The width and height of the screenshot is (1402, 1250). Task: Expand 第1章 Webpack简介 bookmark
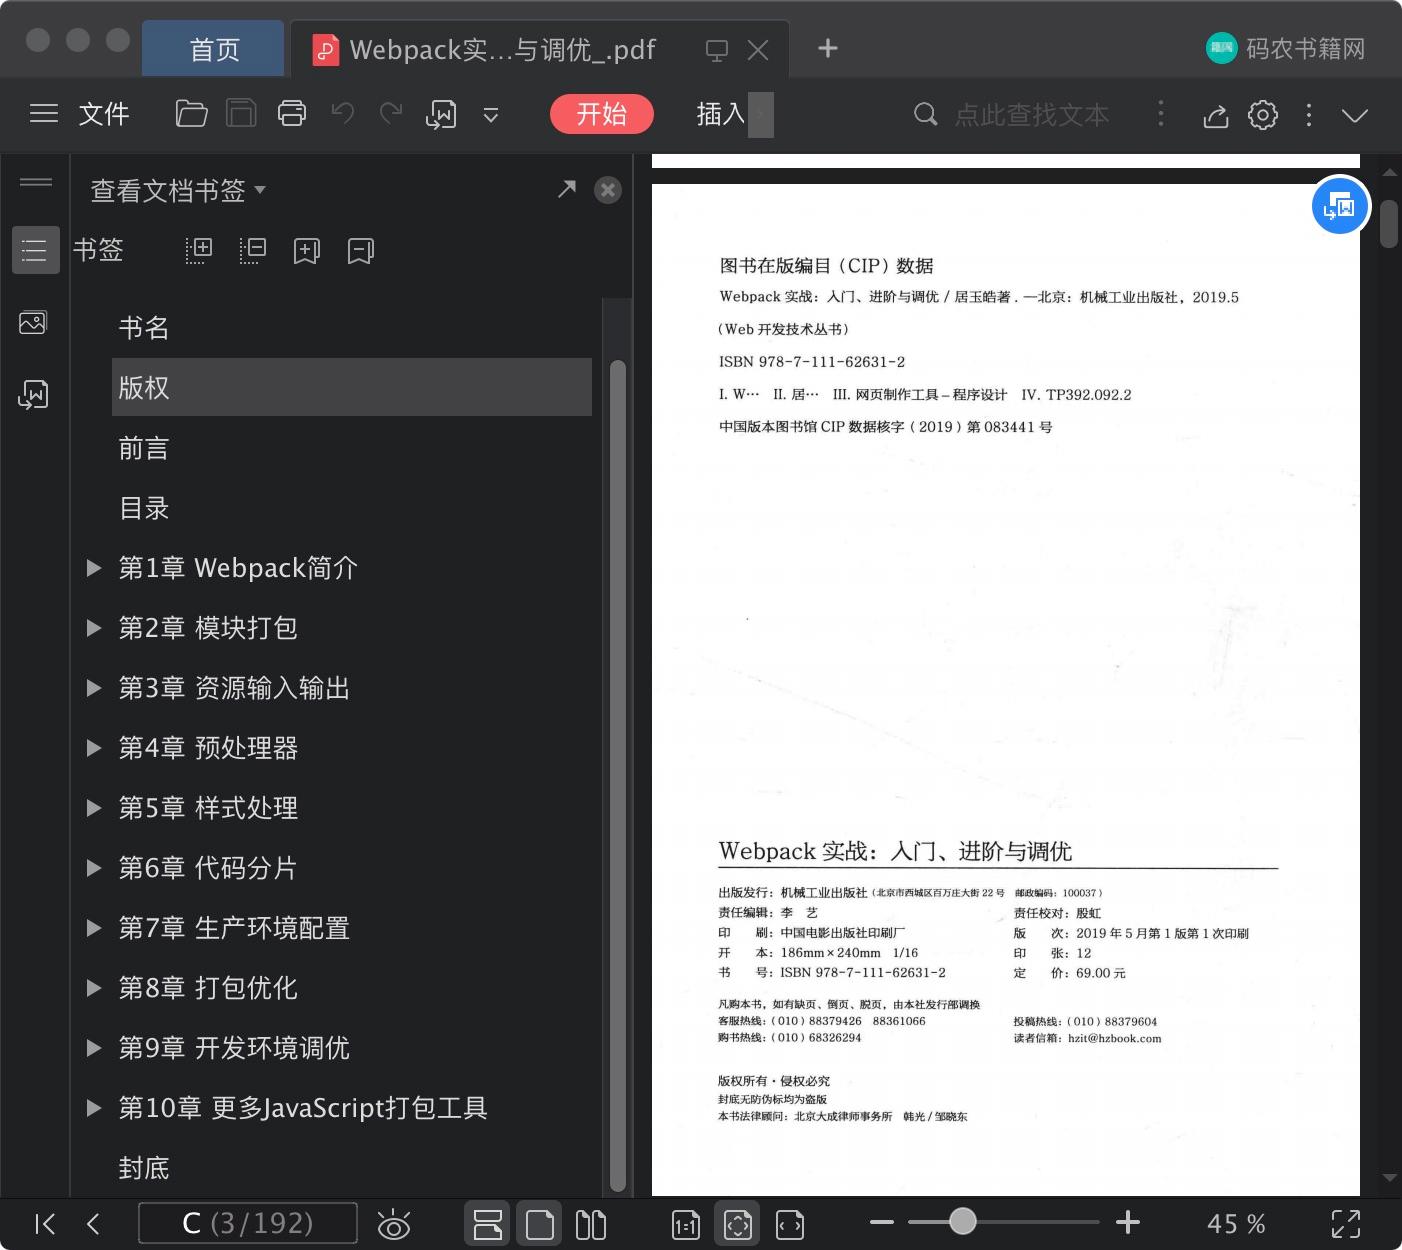94,568
